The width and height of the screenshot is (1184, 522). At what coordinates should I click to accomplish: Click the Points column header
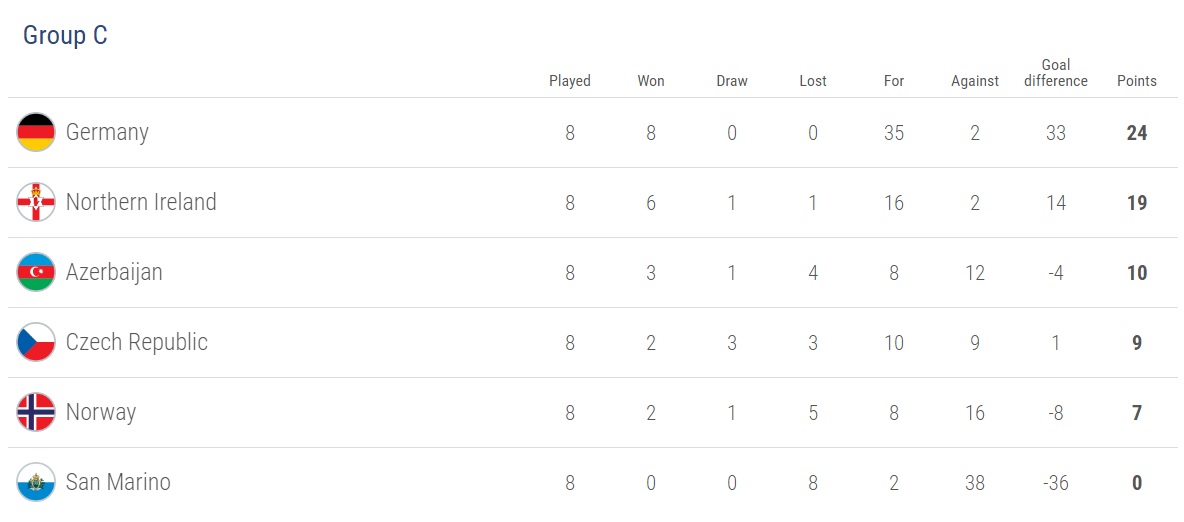coord(1136,81)
